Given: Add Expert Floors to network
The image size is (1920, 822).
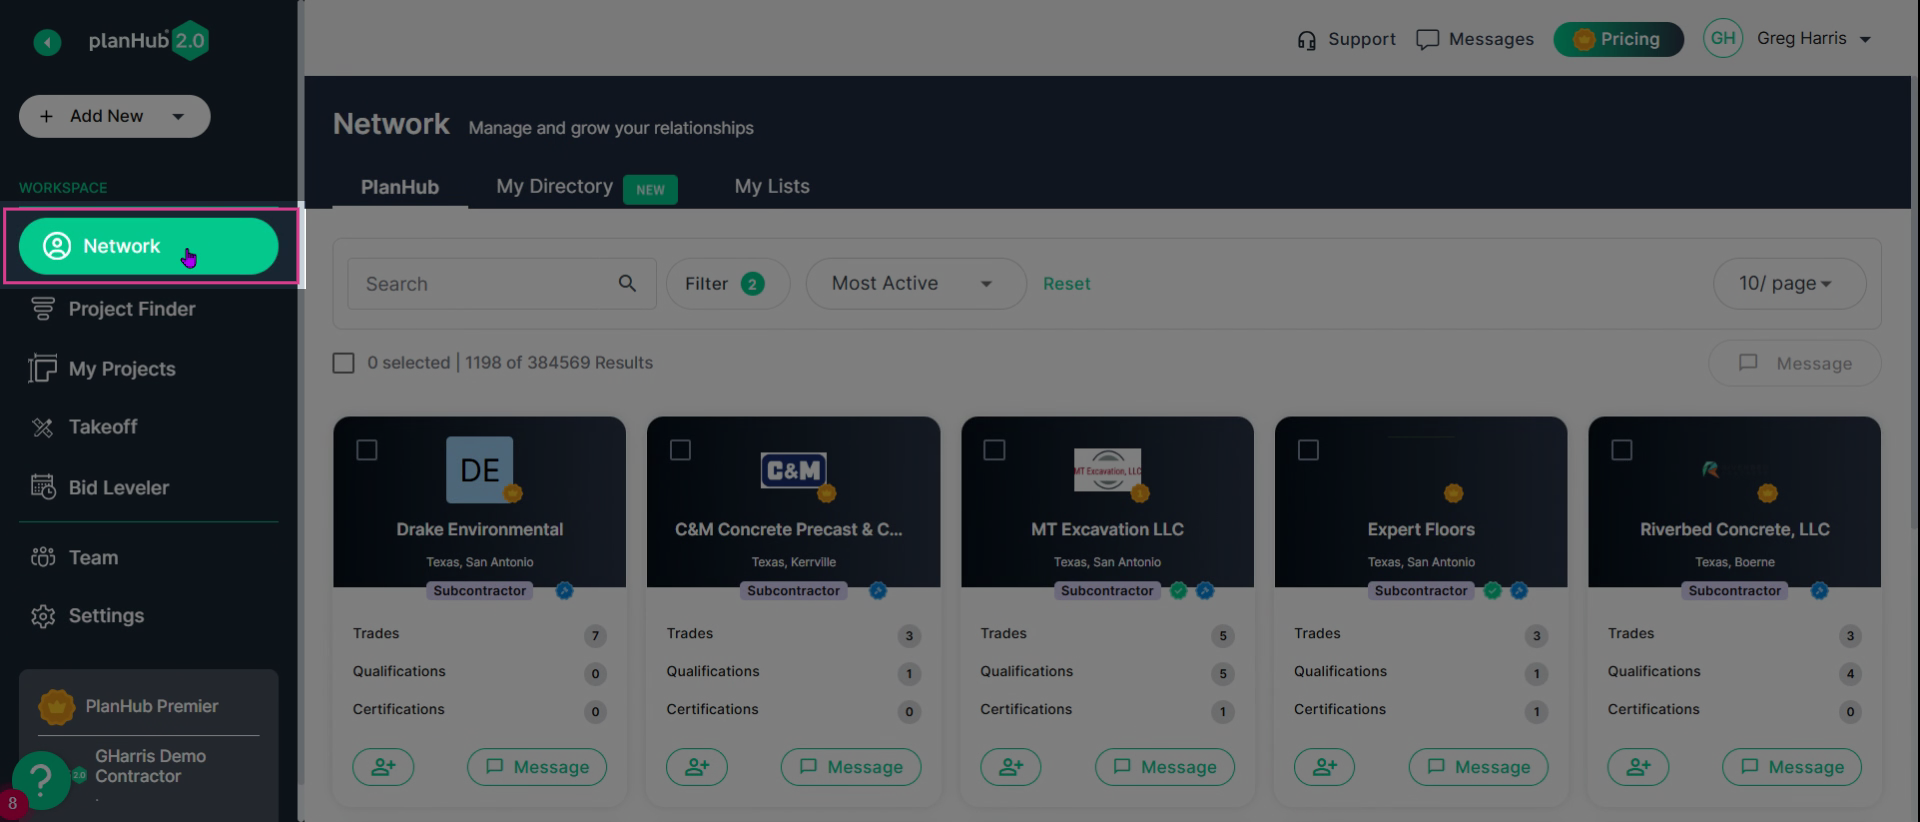Looking at the screenshot, I should [x=1325, y=767].
